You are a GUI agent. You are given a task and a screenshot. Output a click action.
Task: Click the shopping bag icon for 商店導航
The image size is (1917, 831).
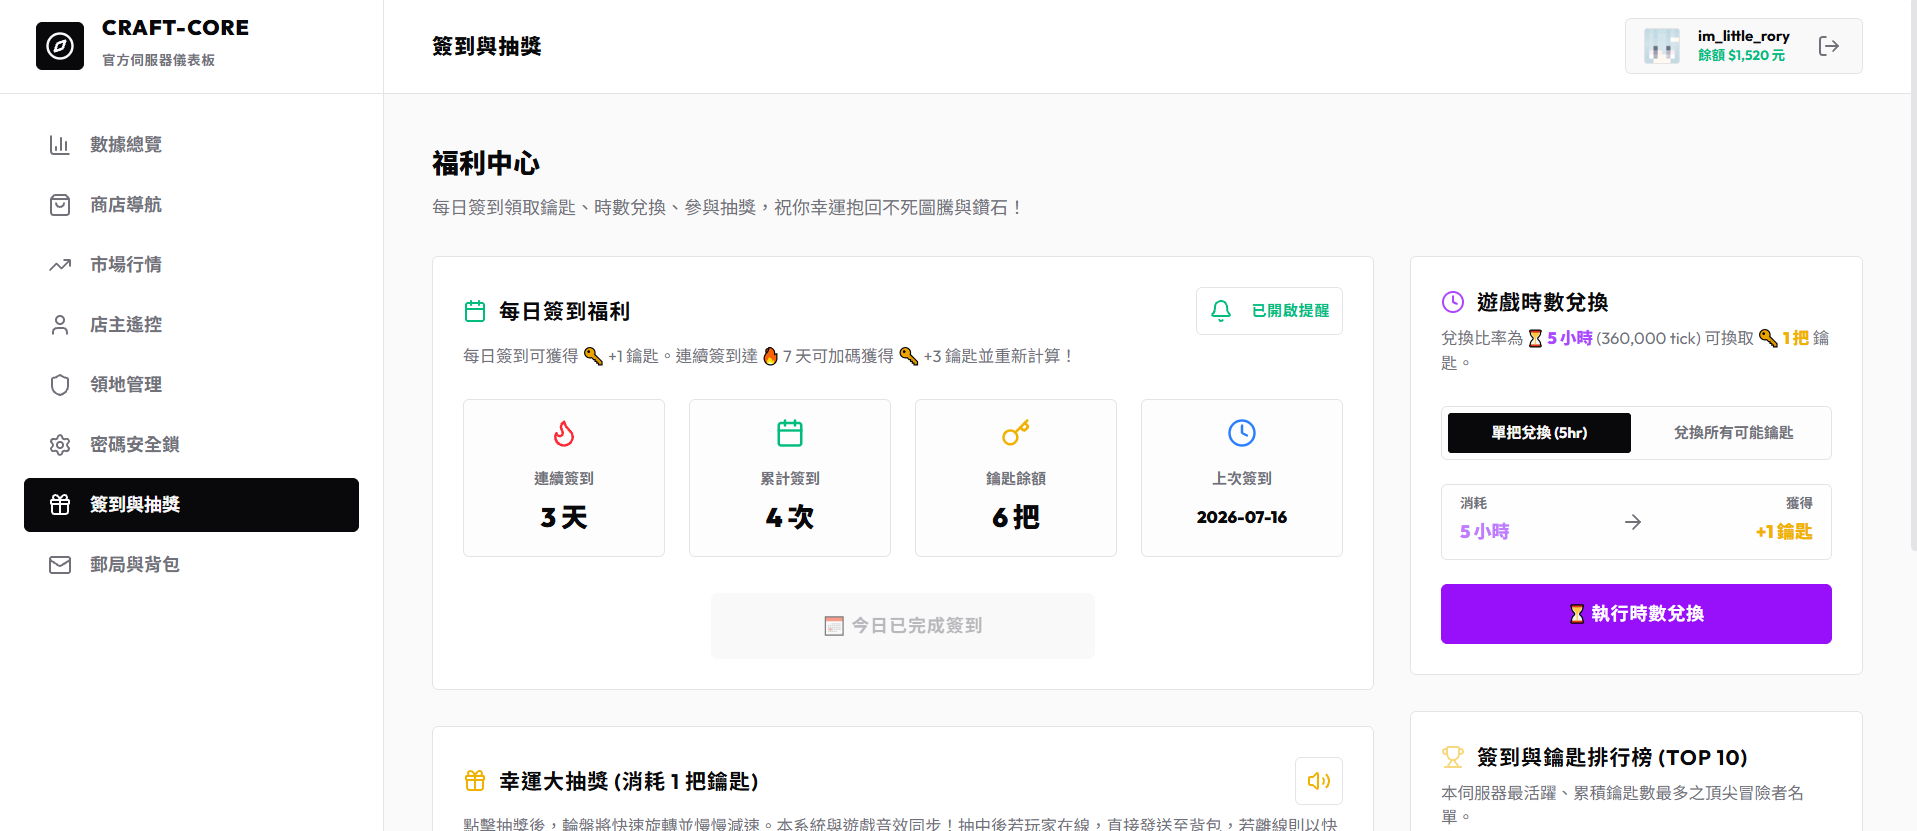click(x=60, y=205)
